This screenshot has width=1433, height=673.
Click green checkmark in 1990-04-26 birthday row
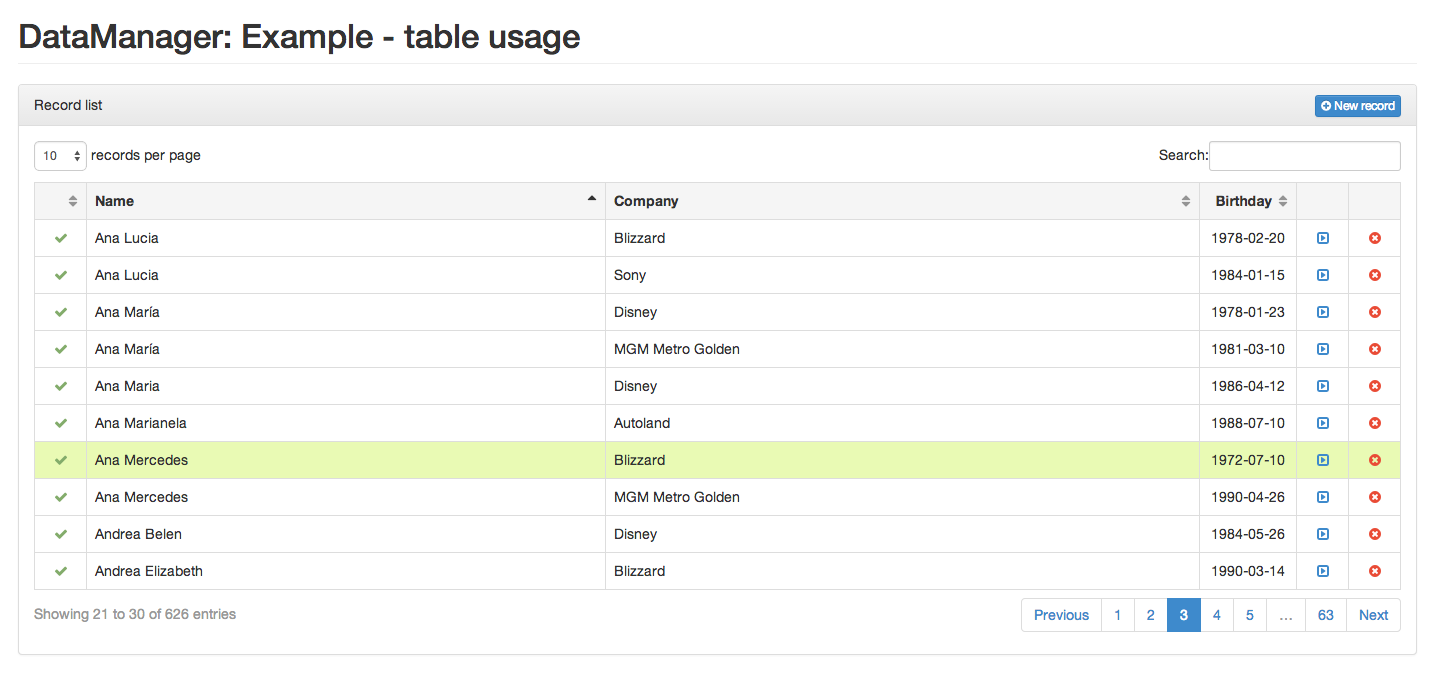click(x=61, y=497)
